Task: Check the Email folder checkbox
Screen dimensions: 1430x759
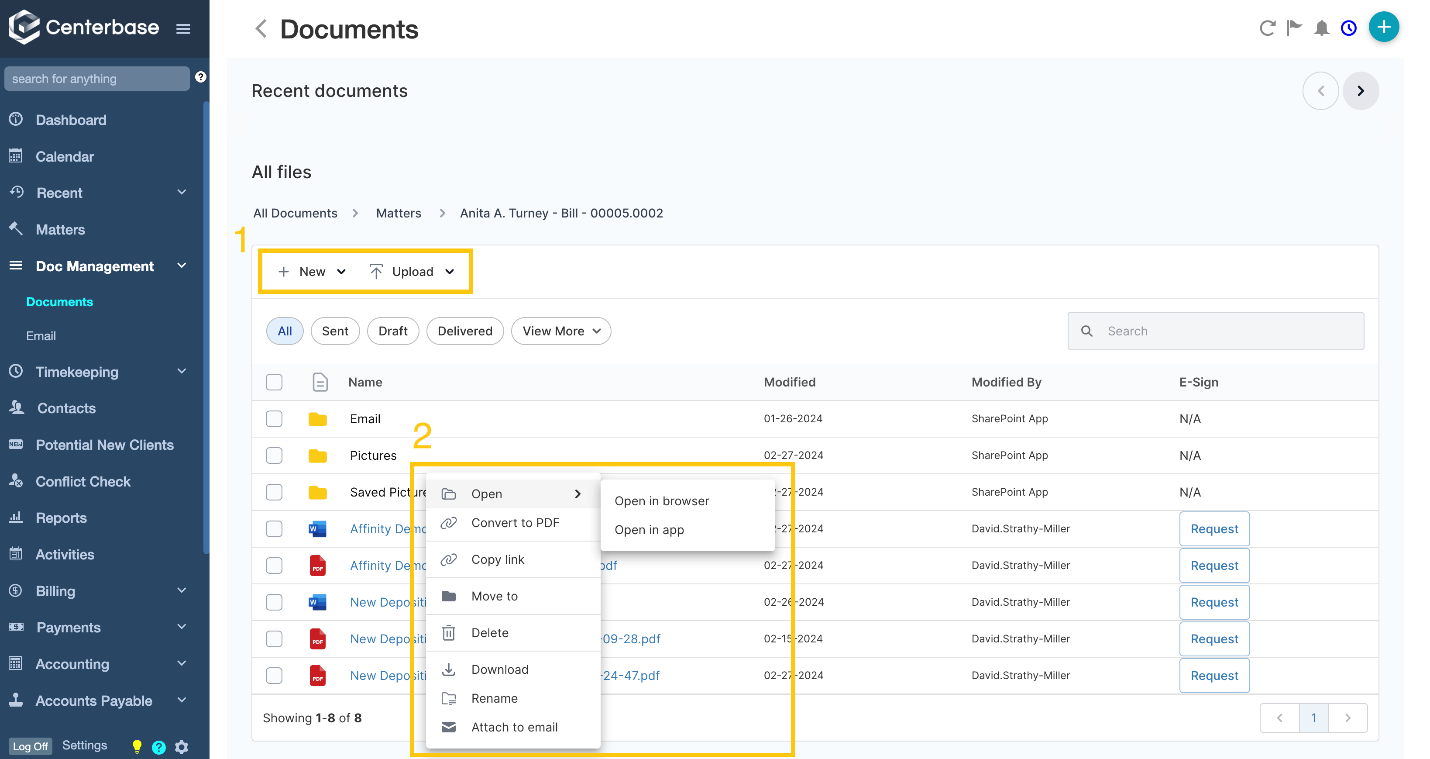Action: click(x=274, y=419)
